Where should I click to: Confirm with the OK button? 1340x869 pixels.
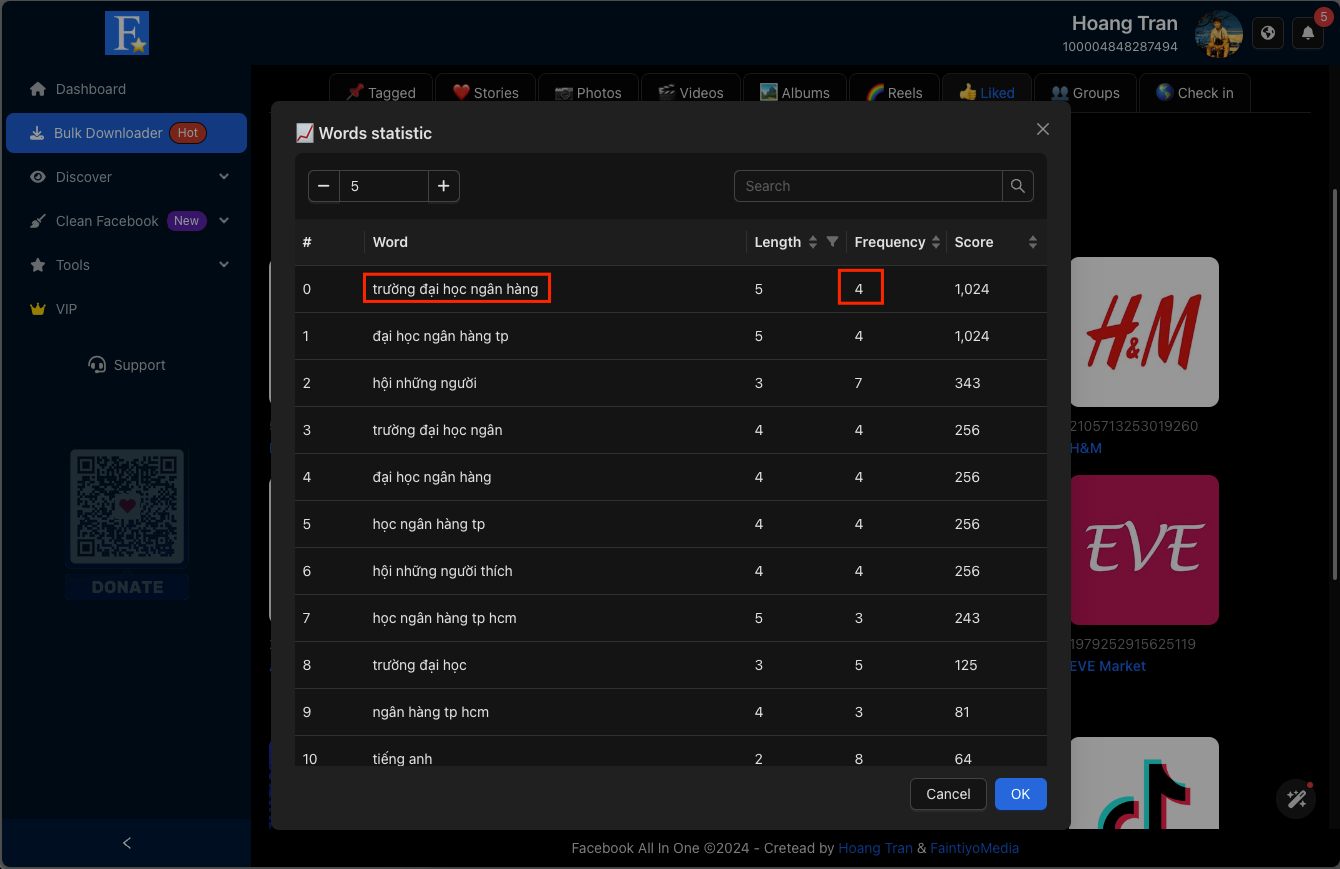coord(1020,794)
